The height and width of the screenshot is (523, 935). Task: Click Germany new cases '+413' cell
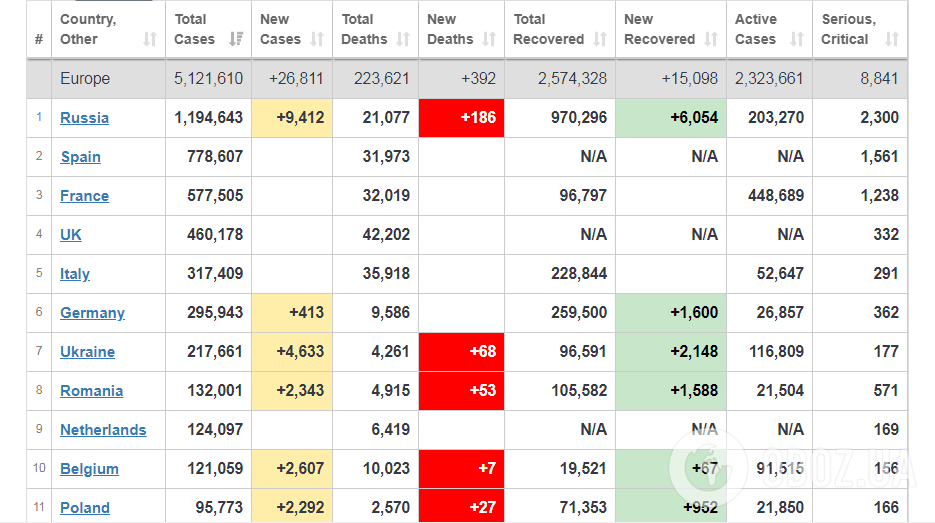292,313
